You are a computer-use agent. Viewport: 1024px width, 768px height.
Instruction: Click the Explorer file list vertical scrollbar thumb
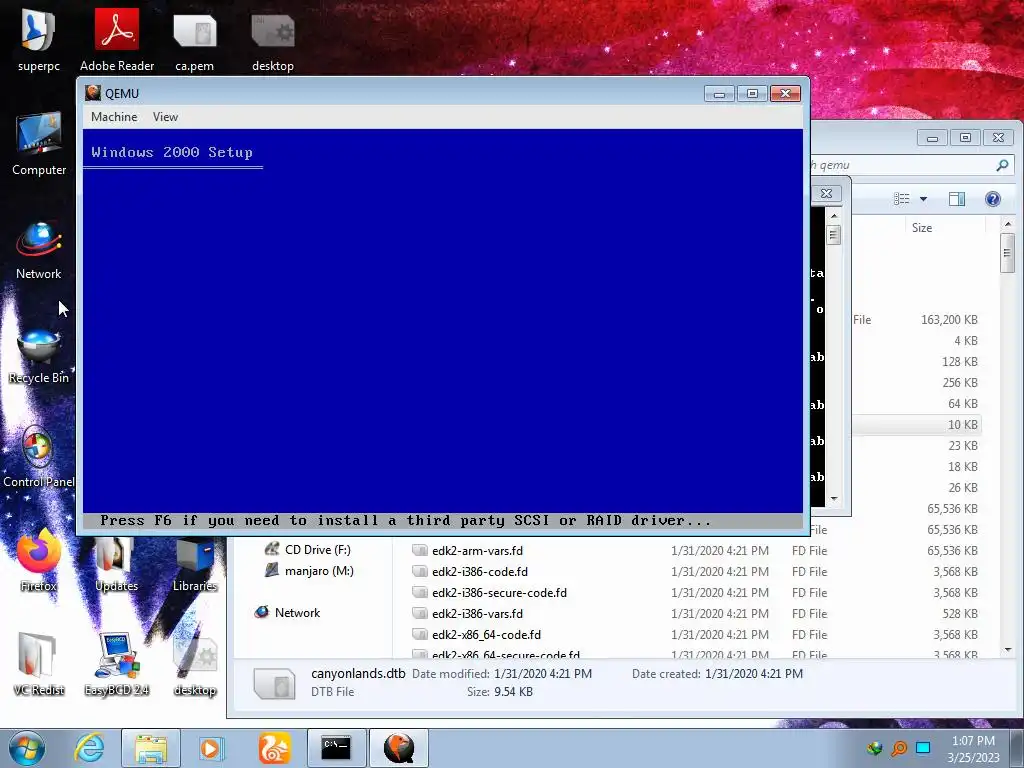[1007, 252]
